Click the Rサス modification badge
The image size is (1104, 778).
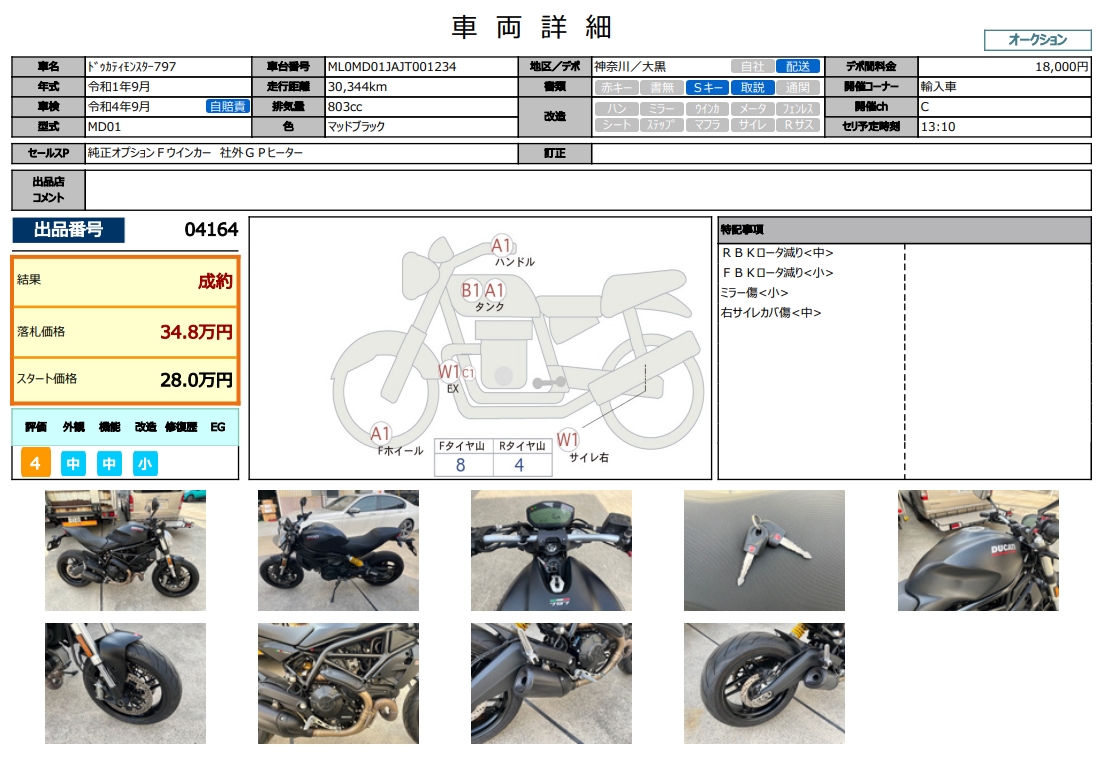point(798,125)
